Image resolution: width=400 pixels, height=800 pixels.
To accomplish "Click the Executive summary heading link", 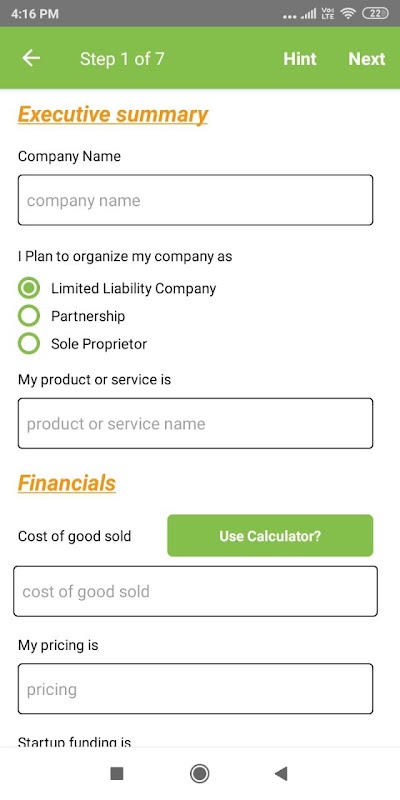I will pyautogui.click(x=113, y=114).
